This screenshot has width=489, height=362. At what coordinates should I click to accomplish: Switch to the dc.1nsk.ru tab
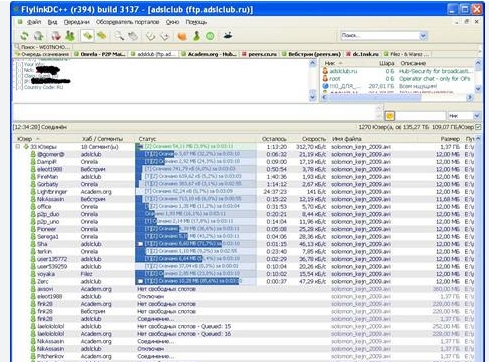tap(362, 54)
